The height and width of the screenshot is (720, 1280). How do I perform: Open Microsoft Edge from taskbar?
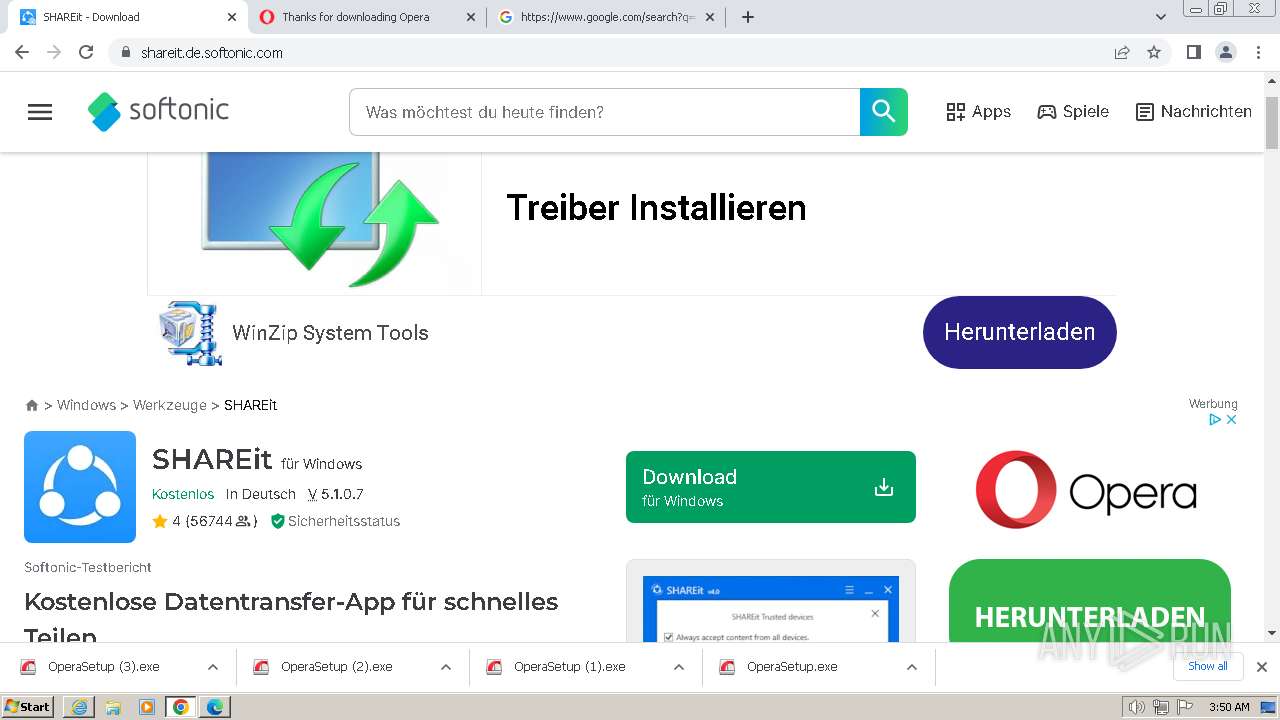pyautogui.click(x=215, y=707)
